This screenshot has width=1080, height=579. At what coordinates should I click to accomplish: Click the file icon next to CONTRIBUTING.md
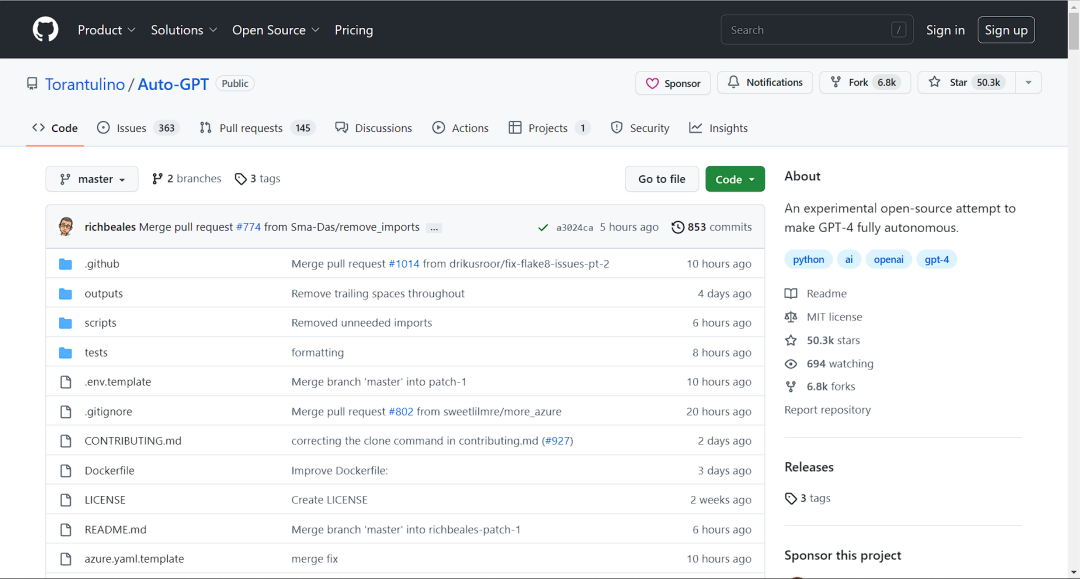65,441
